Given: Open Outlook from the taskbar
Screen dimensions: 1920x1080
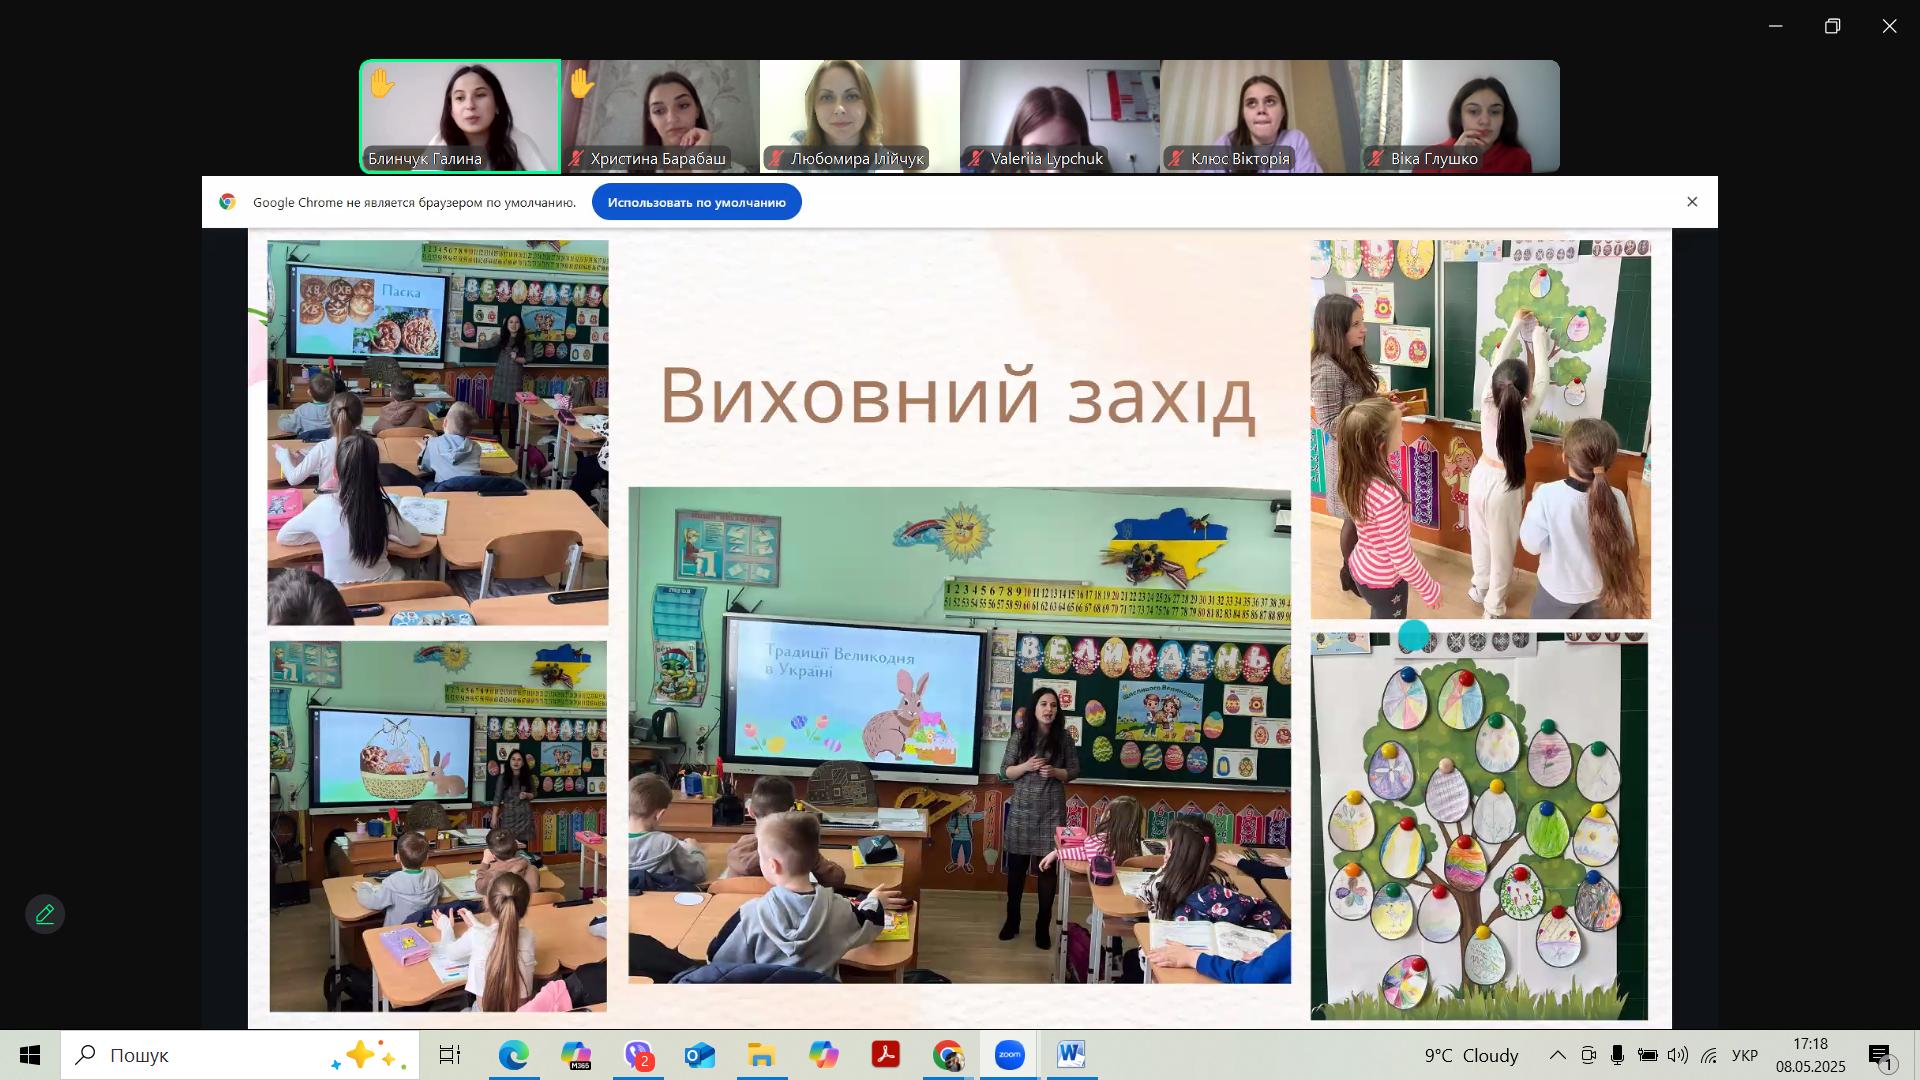Looking at the screenshot, I should pyautogui.click(x=700, y=1055).
